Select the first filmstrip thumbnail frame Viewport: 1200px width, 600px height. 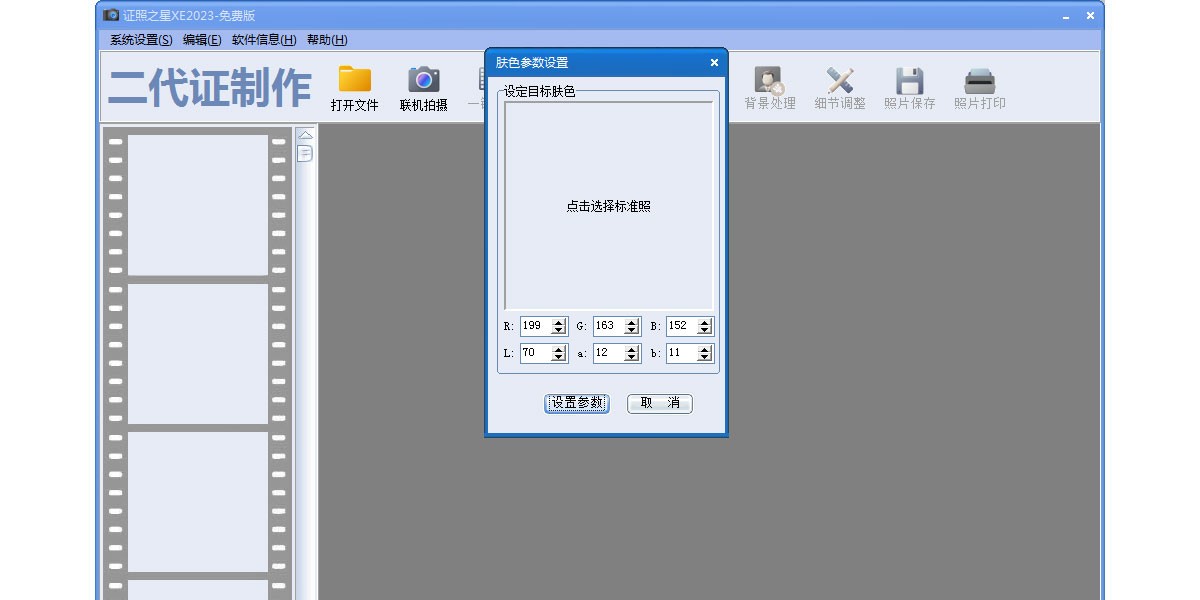(x=198, y=205)
